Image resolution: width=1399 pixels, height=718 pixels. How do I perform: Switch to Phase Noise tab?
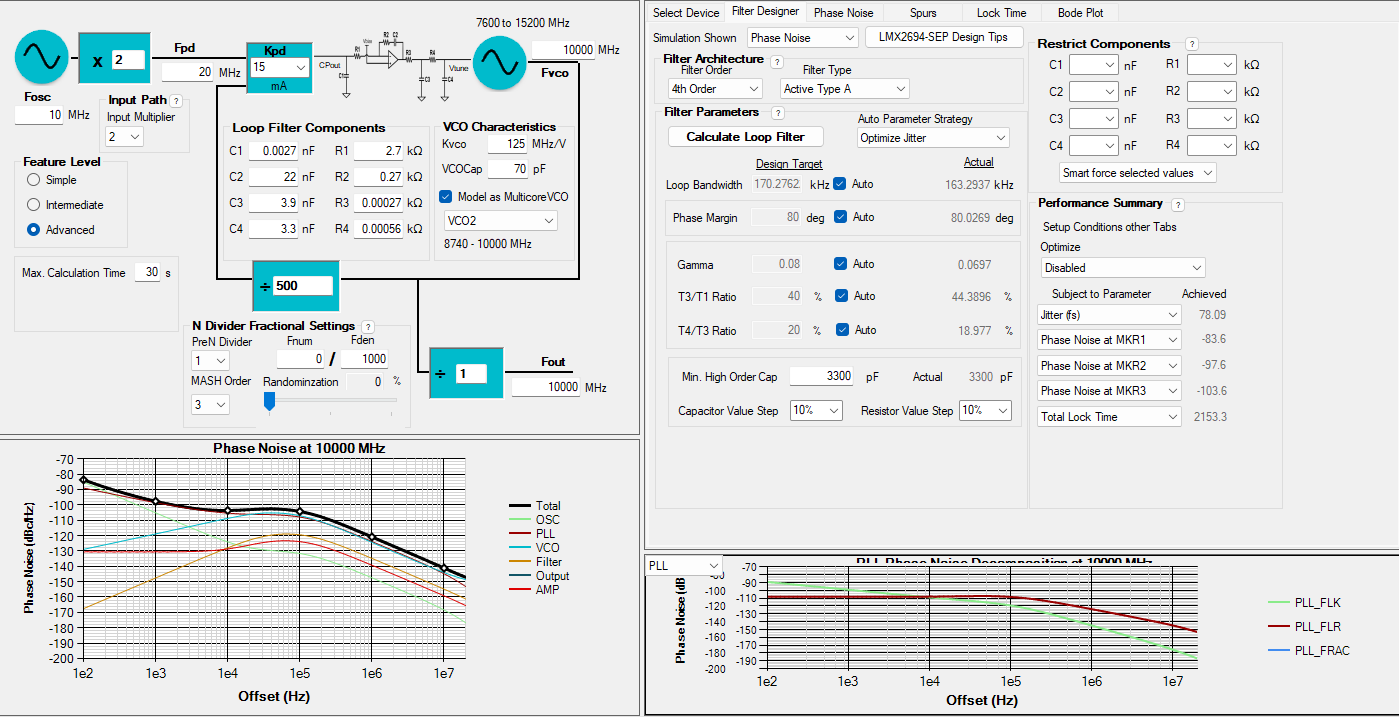tap(843, 13)
